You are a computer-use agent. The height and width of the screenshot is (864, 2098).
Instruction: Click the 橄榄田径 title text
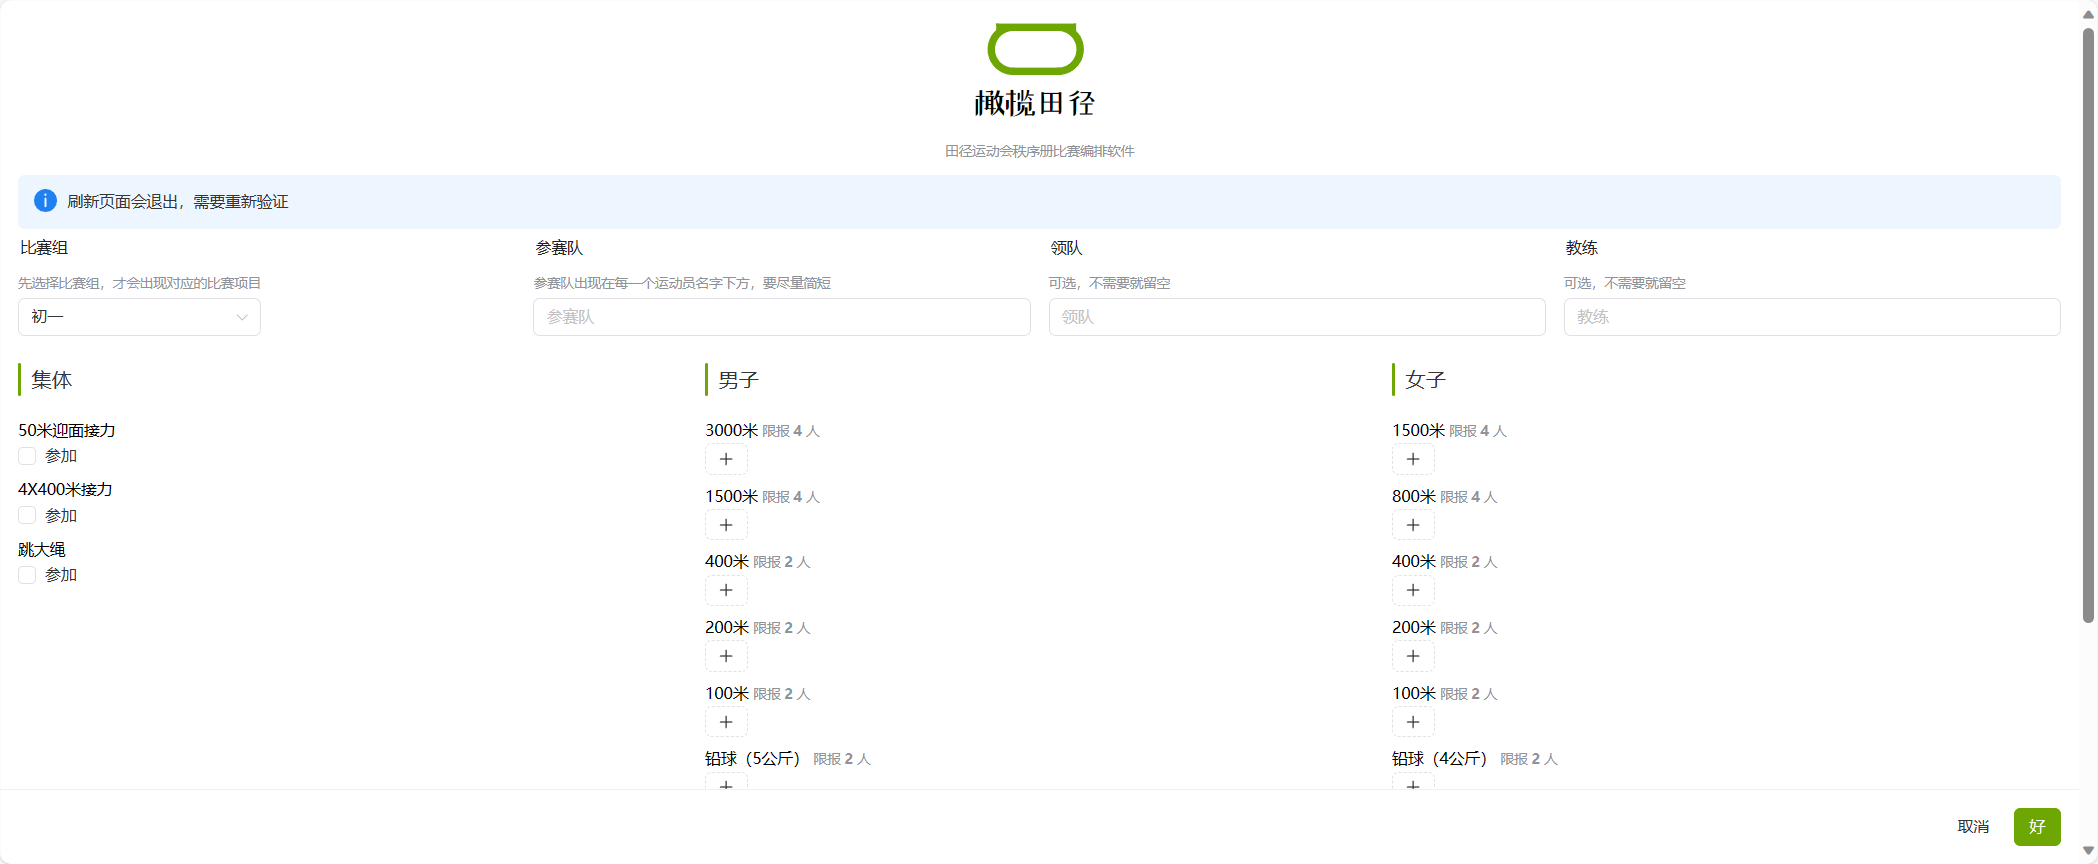point(1035,103)
